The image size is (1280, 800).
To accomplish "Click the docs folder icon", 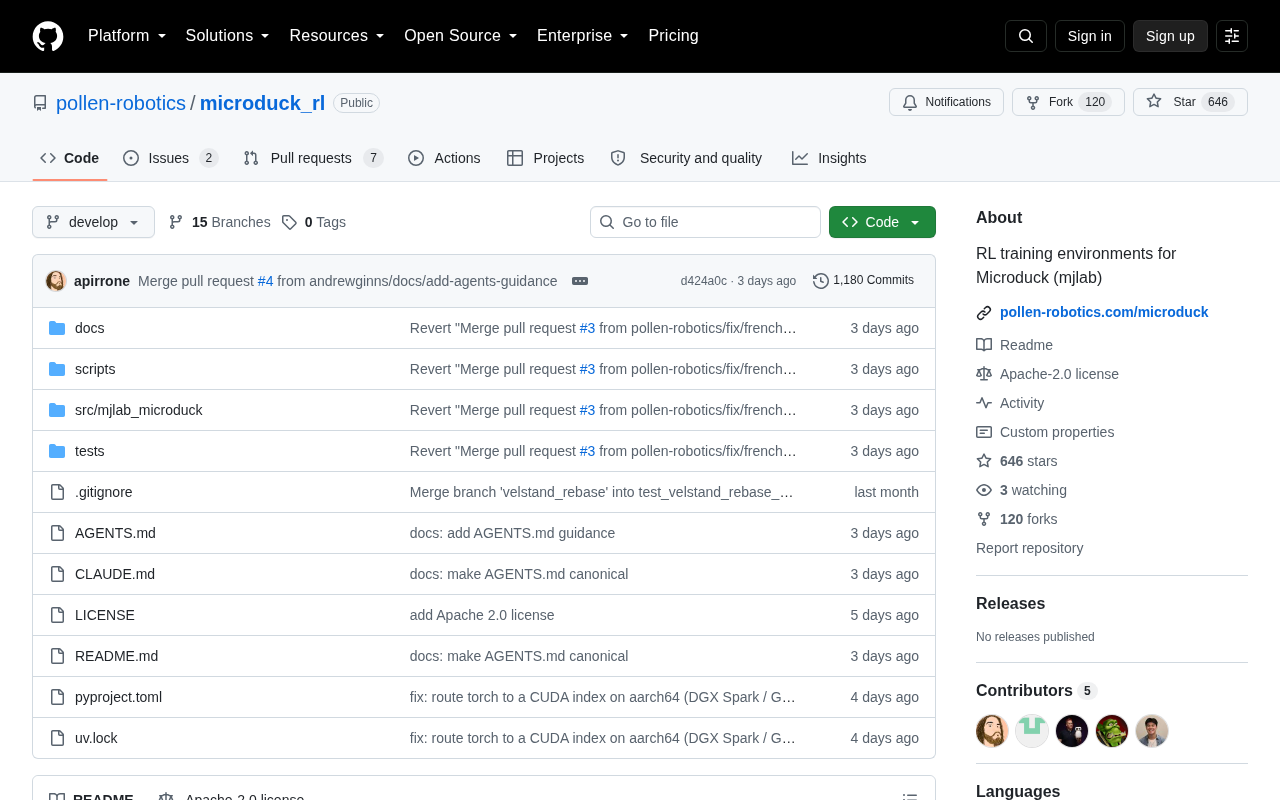I will pyautogui.click(x=57, y=328).
